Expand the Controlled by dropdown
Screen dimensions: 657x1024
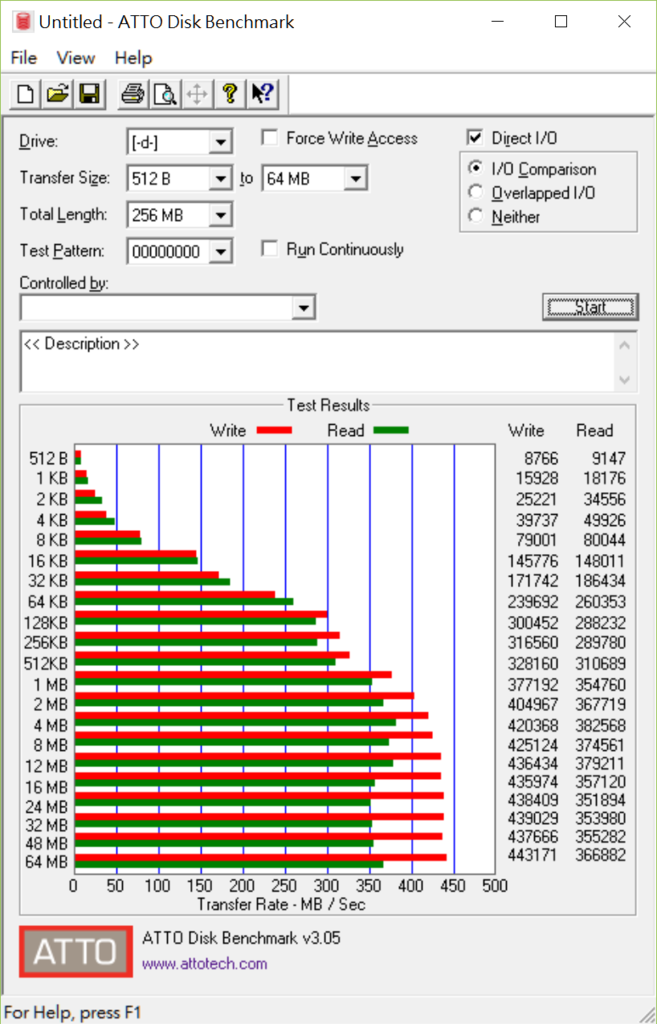pyautogui.click(x=304, y=308)
